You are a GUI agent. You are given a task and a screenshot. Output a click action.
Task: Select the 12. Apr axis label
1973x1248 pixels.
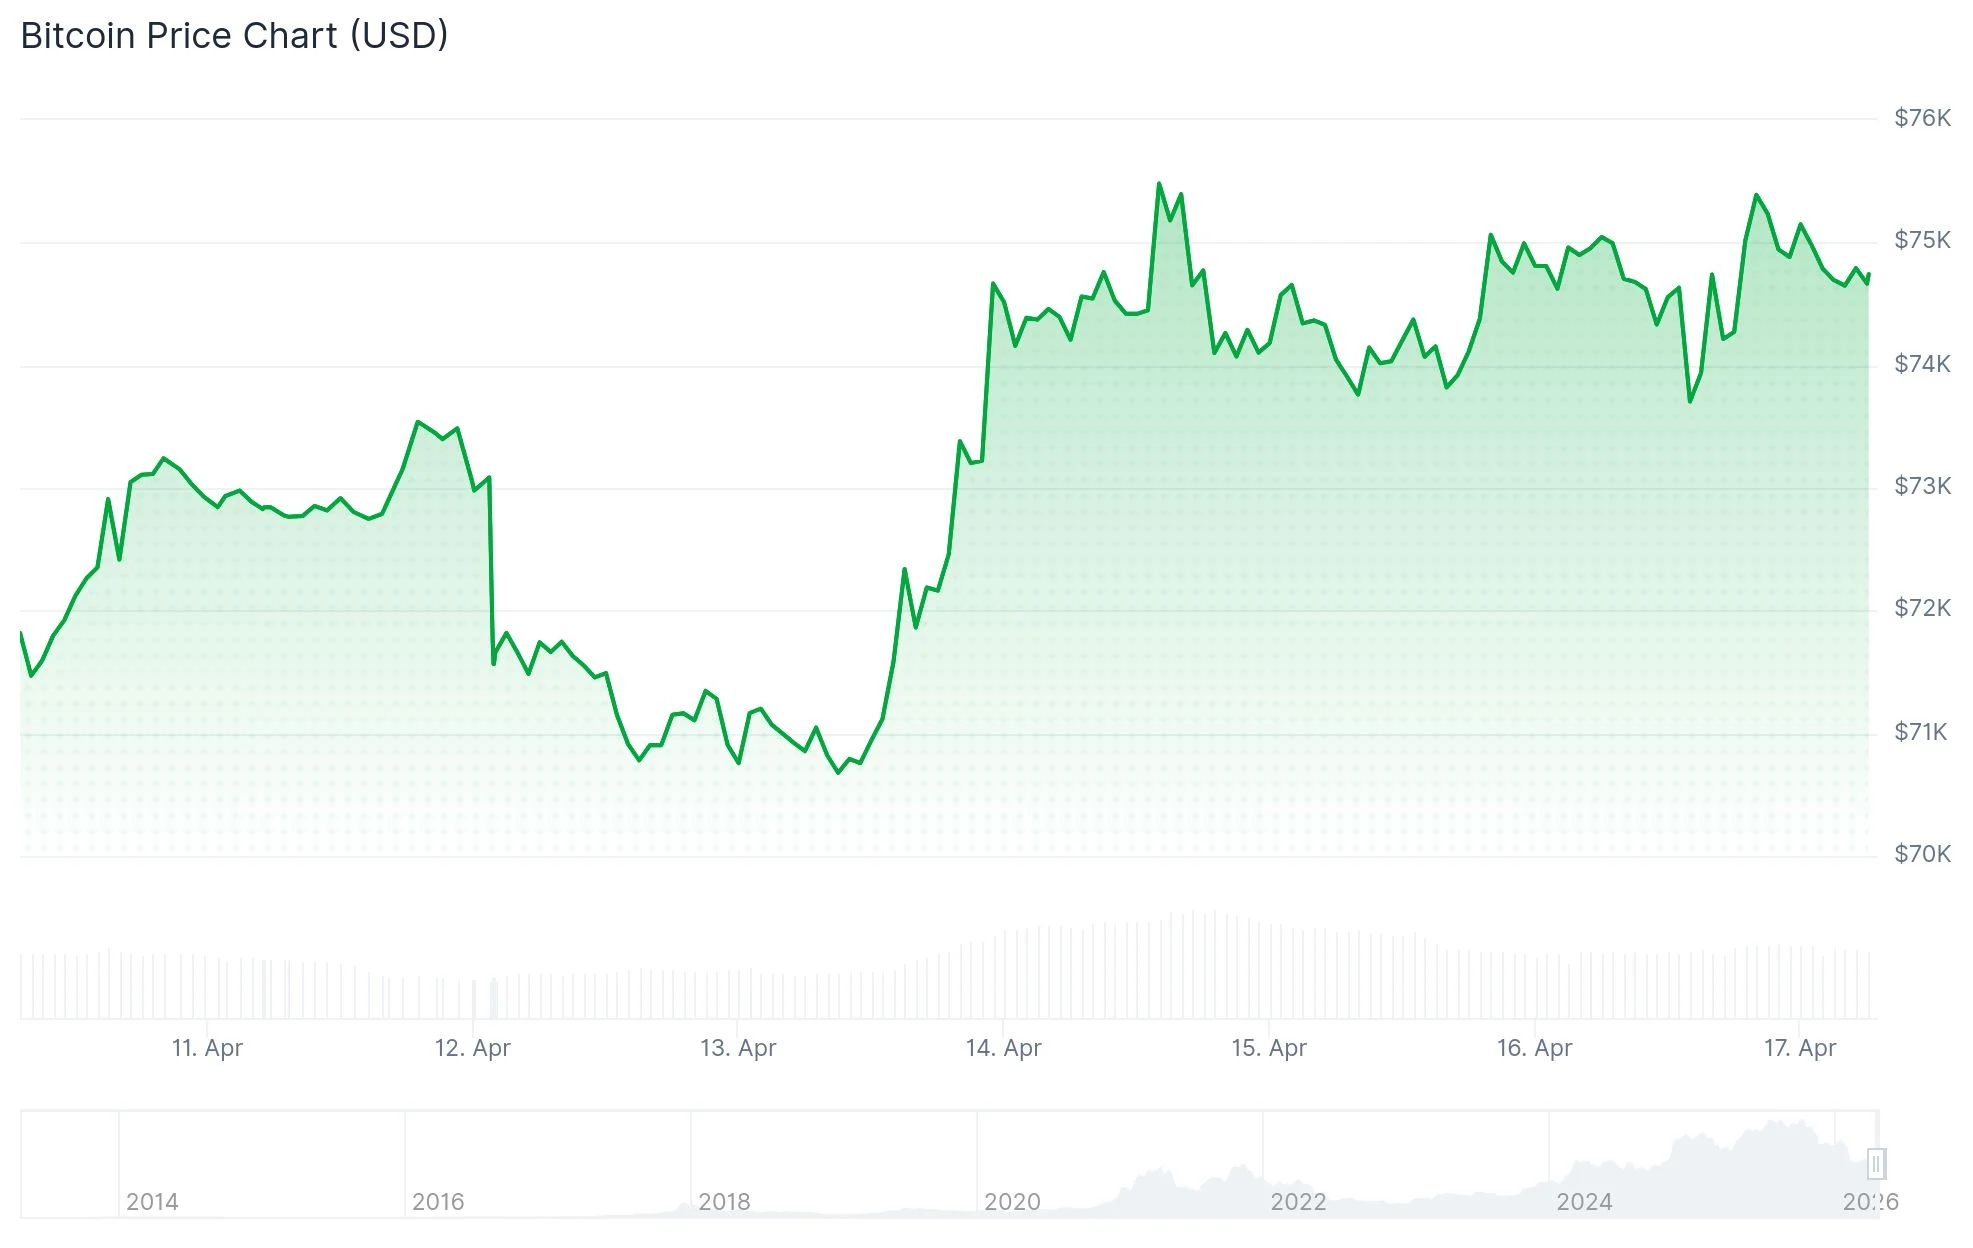coord(472,1048)
